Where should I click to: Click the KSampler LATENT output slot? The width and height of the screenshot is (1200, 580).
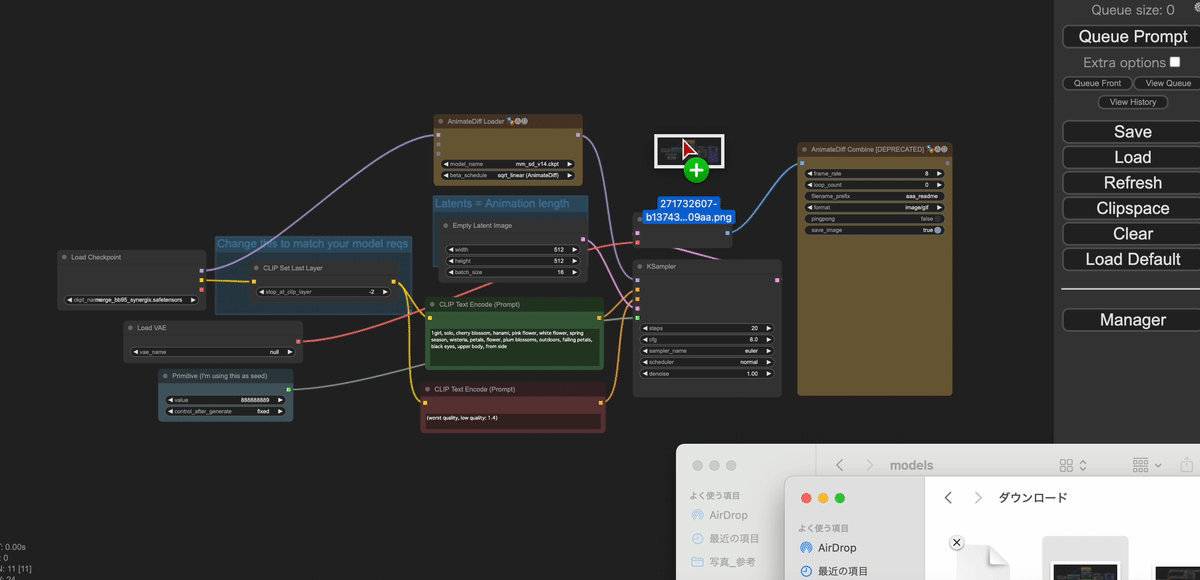[777, 281]
